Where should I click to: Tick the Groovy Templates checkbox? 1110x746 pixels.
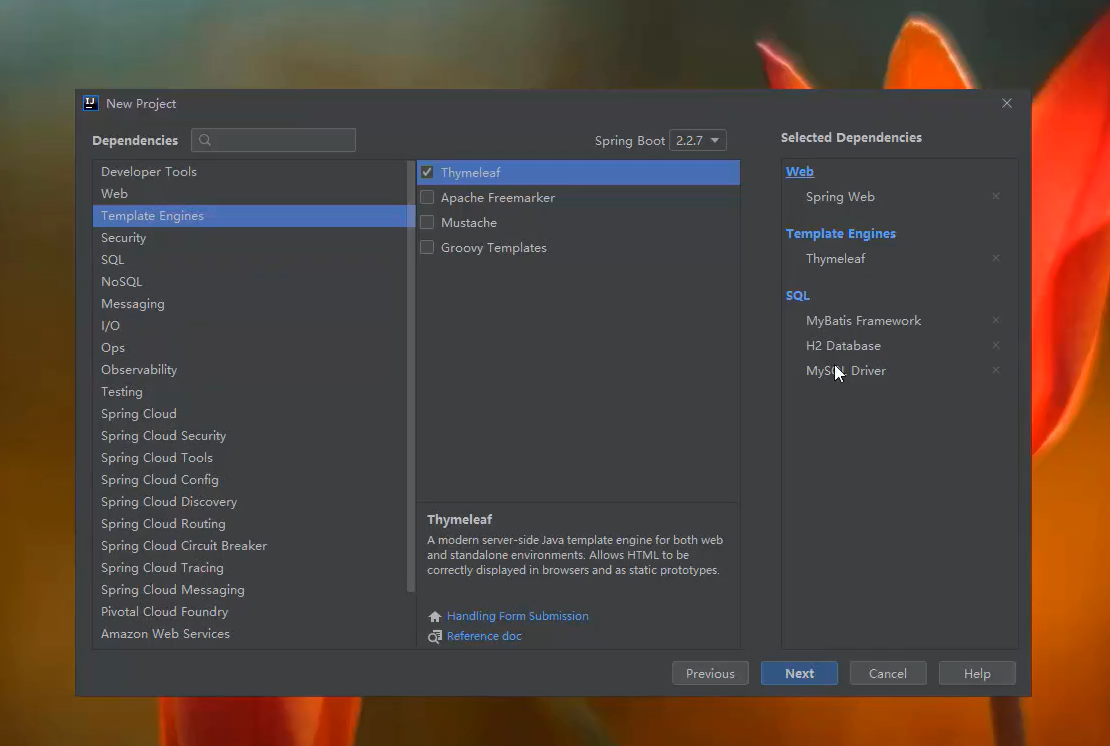click(427, 247)
